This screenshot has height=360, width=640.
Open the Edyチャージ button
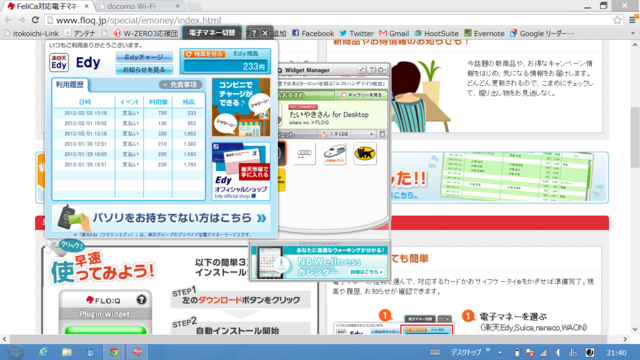point(144,57)
